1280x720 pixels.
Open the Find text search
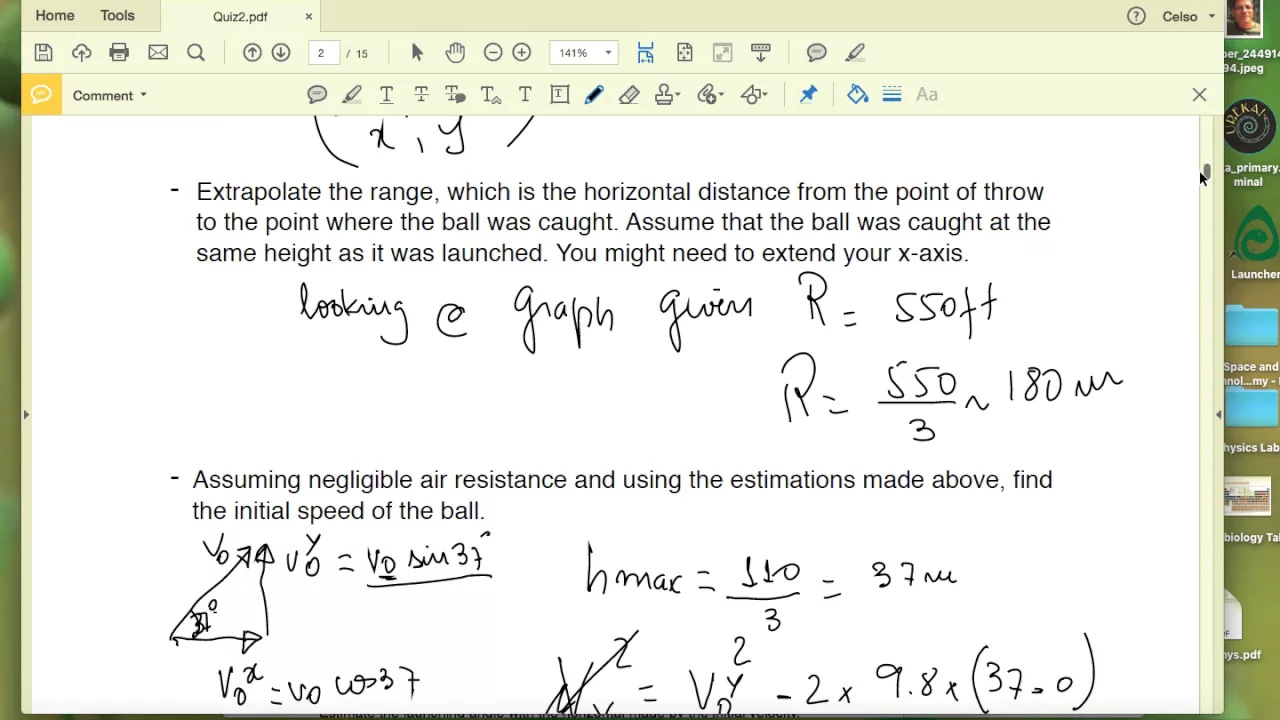coord(196,53)
